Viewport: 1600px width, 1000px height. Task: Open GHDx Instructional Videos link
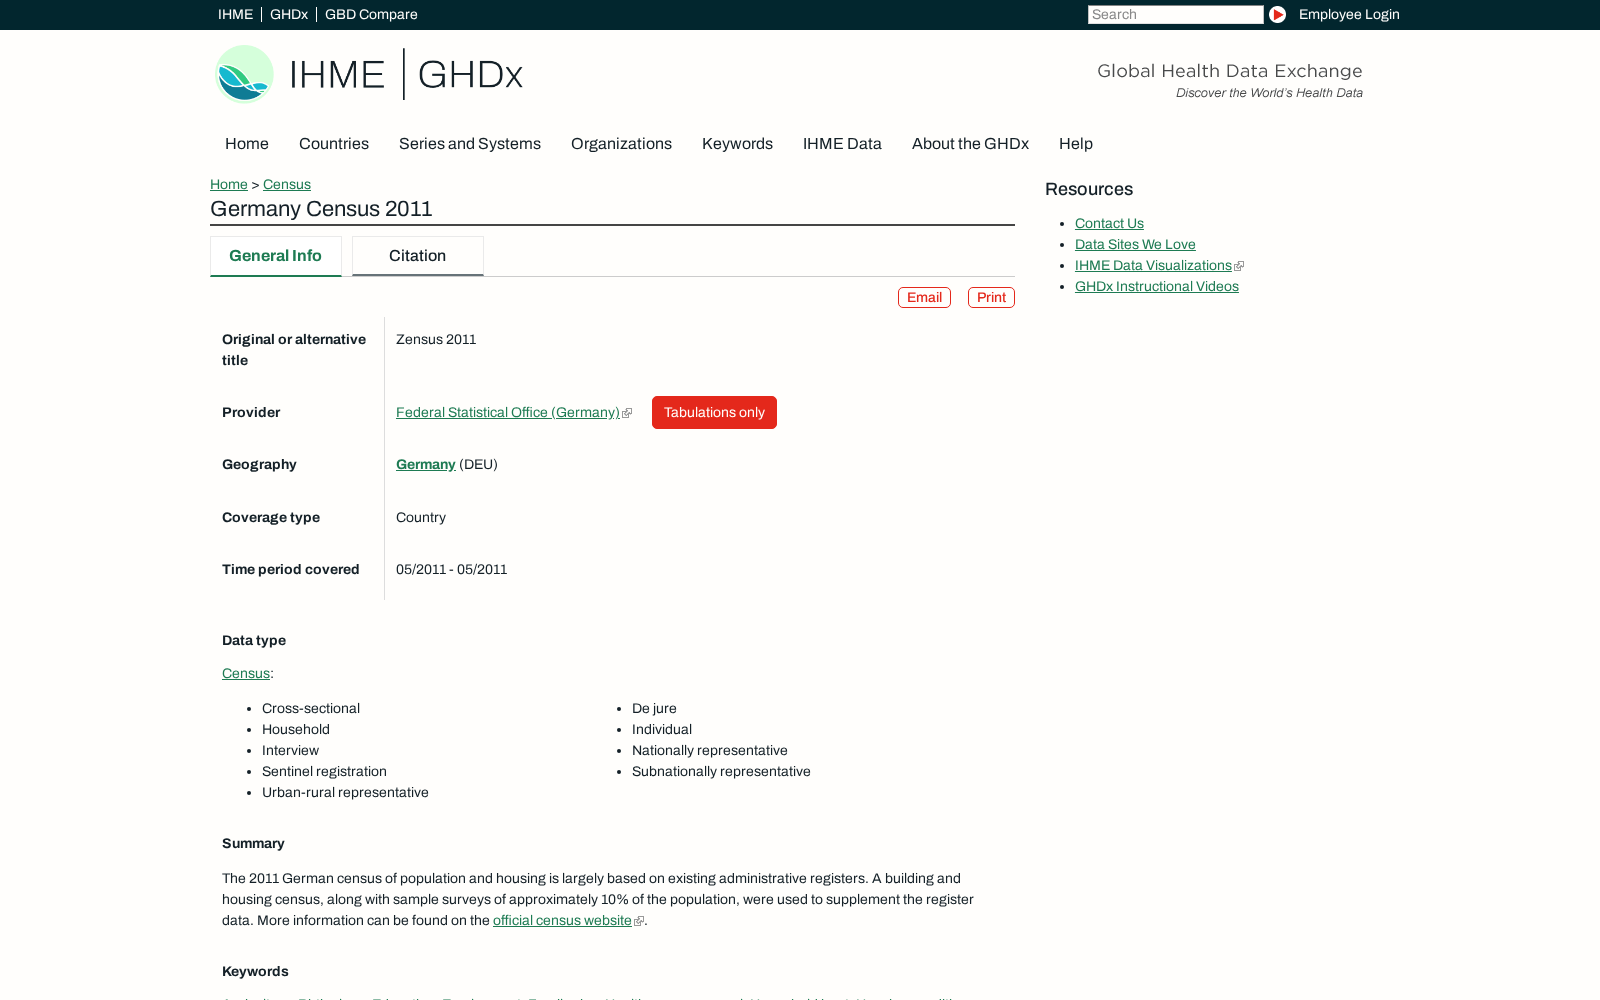1157,287
